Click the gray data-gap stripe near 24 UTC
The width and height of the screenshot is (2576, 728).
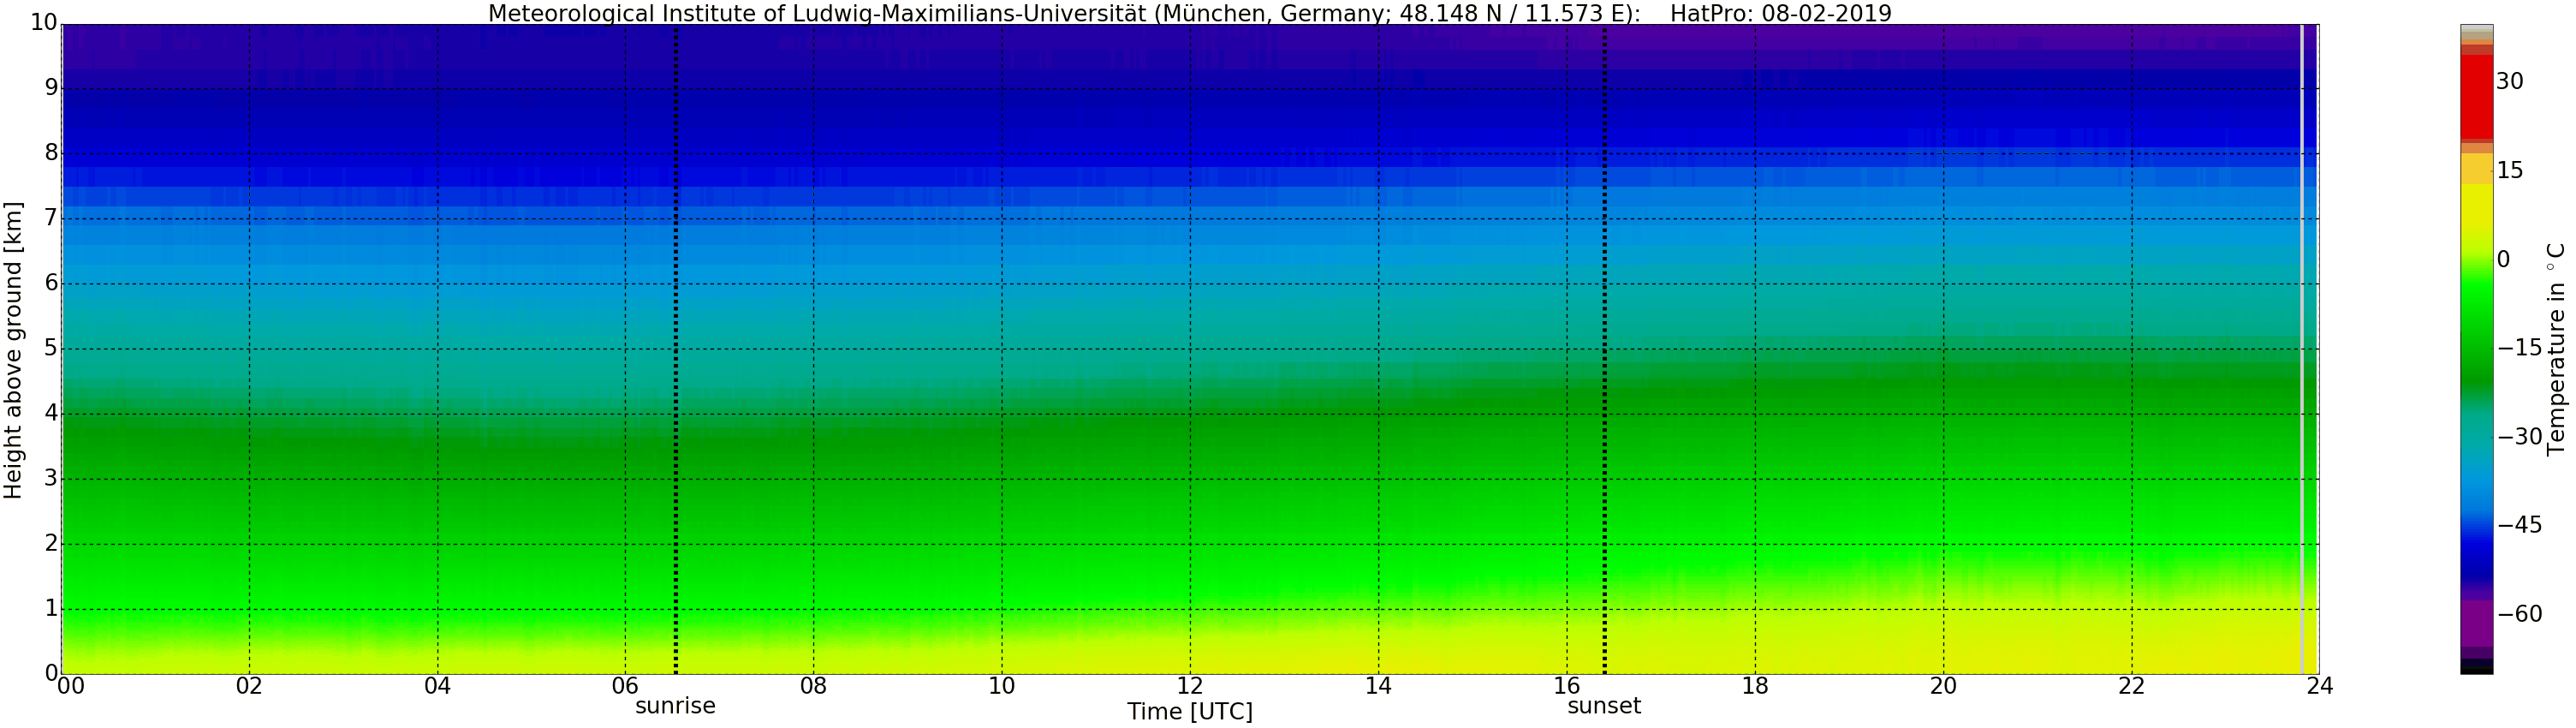point(2302,349)
